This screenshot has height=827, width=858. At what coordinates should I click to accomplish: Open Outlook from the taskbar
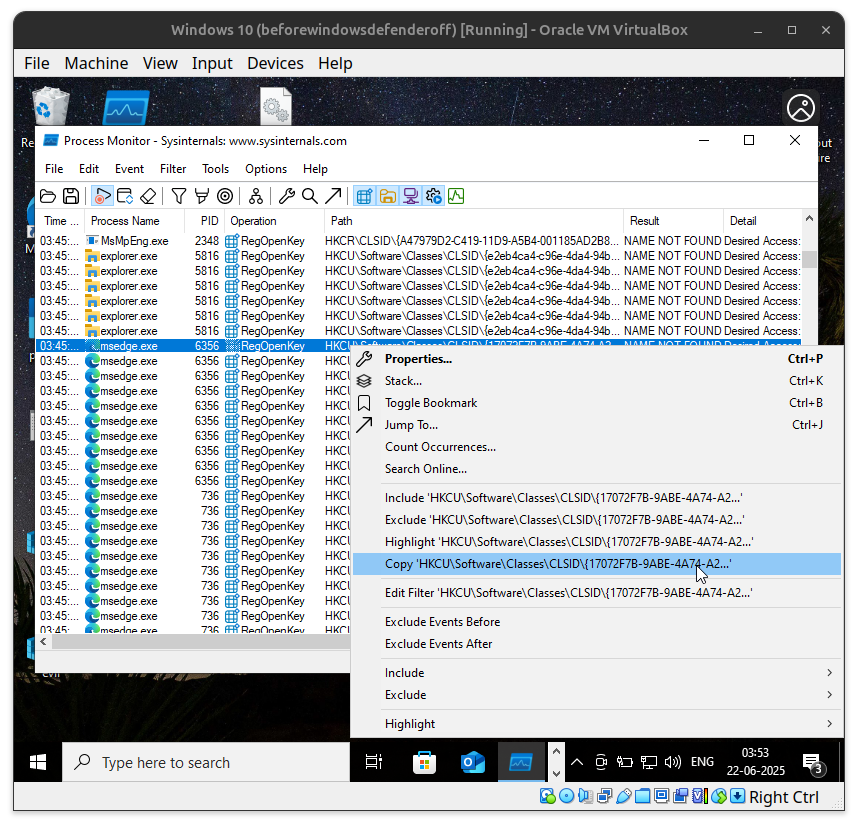pyautogui.click(x=472, y=762)
